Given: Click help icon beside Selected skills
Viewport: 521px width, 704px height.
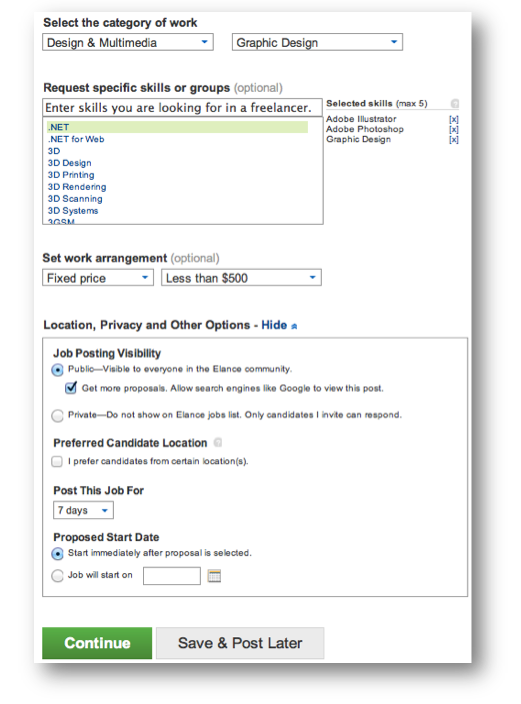Looking at the screenshot, I should point(455,104).
